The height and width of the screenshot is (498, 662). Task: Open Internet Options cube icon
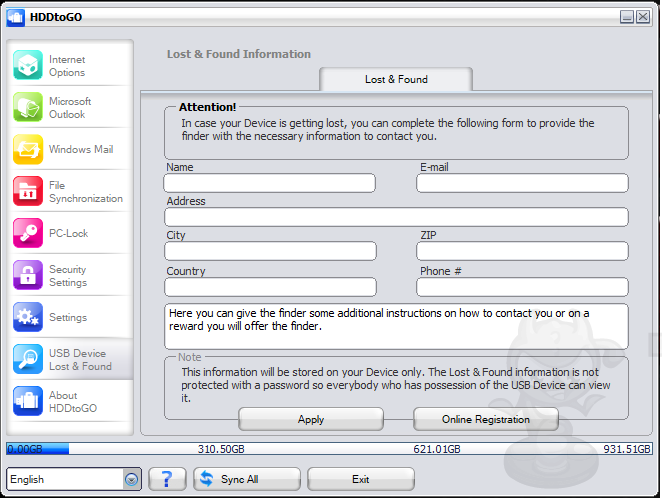coord(28,65)
